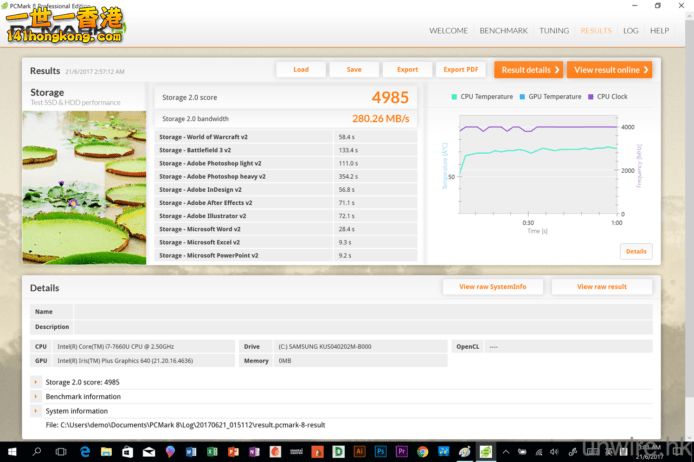Select Storage - Adobe Photoshop light v2 row

[286, 163]
